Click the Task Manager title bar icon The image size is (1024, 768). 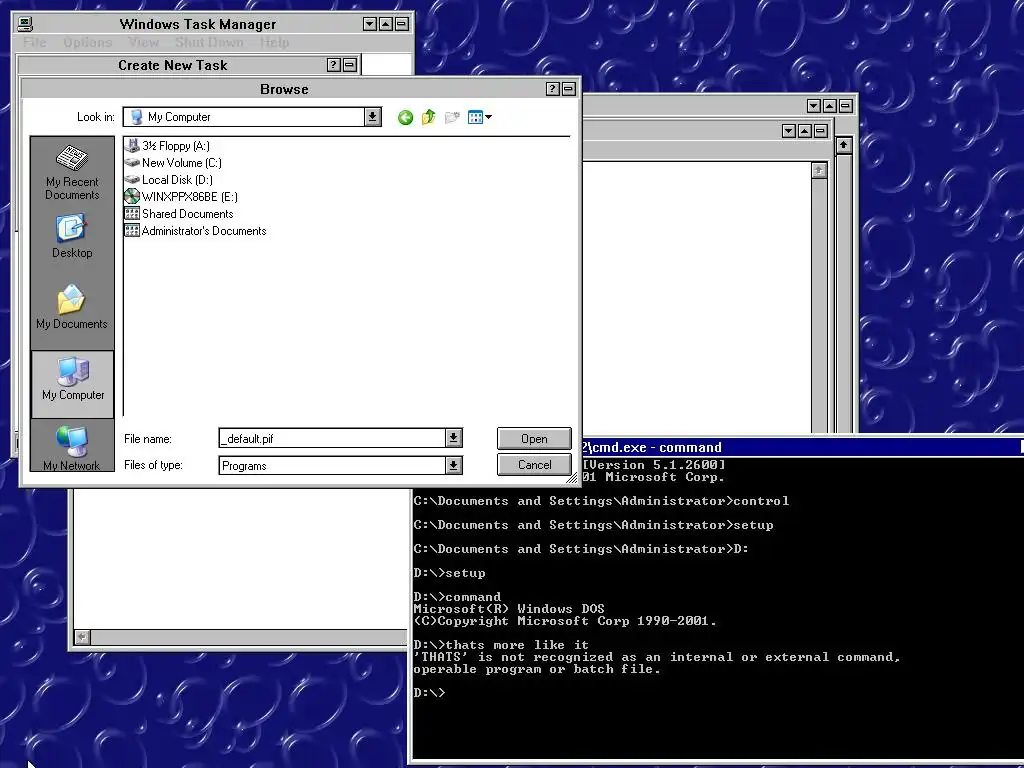(25, 24)
